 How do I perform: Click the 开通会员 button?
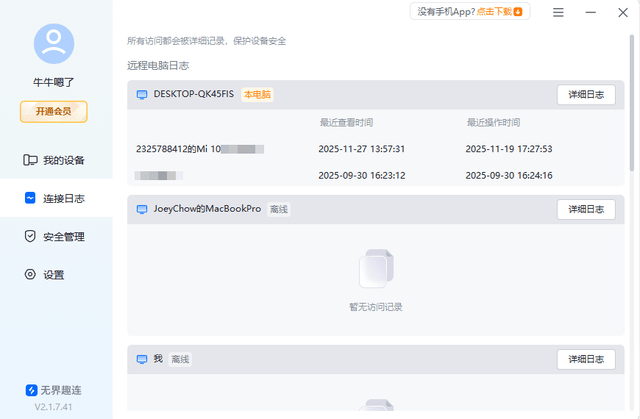(x=55, y=112)
